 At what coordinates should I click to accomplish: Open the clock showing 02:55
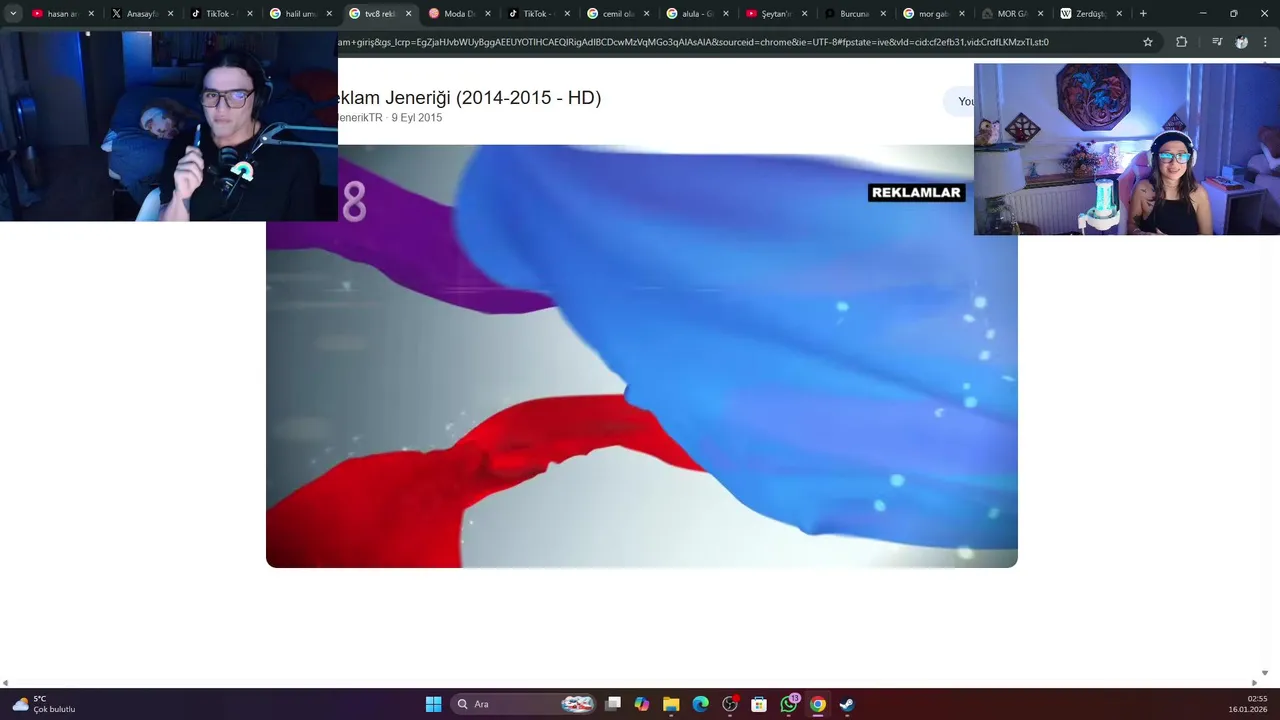click(1248, 704)
